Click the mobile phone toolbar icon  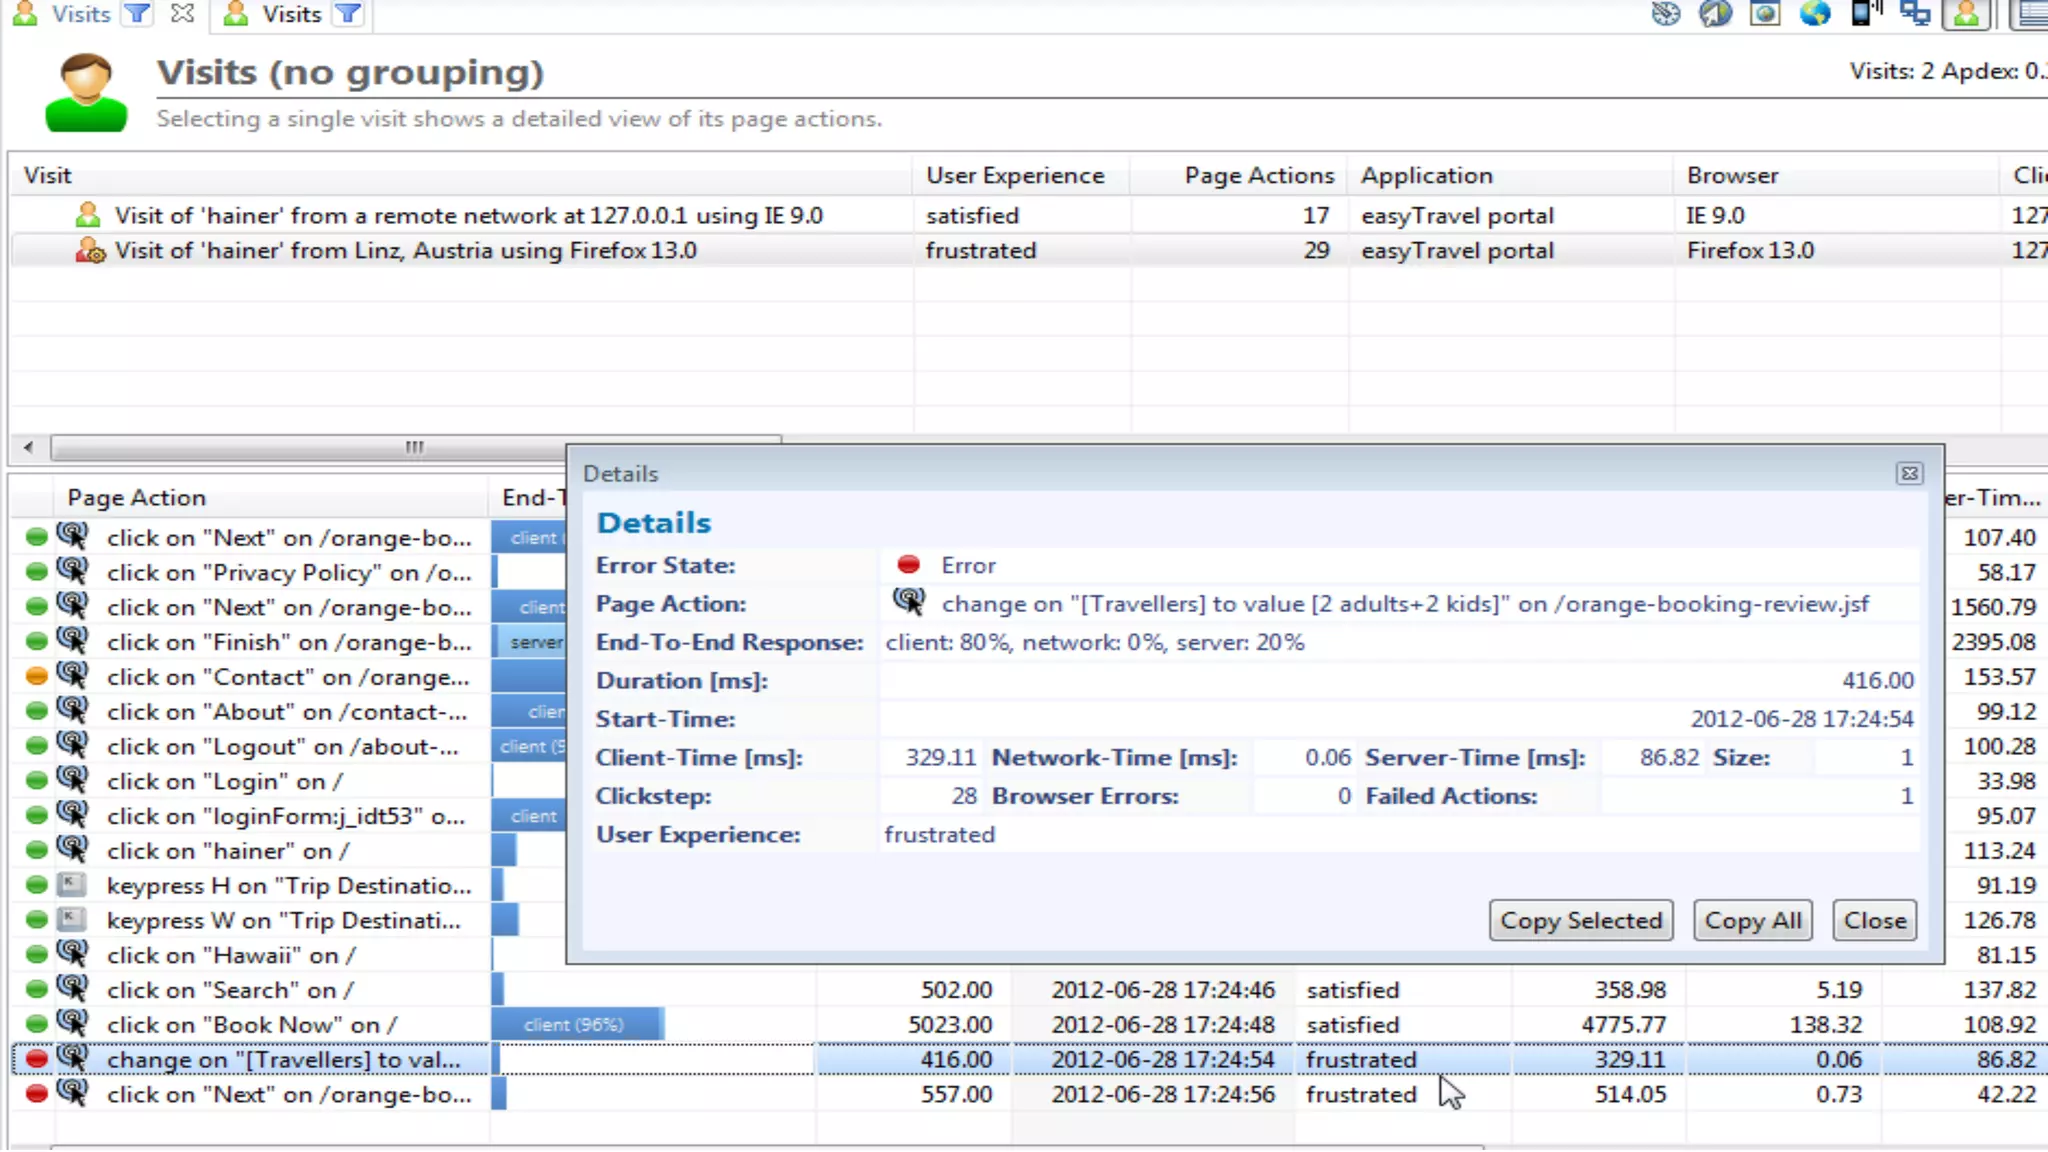(1865, 13)
